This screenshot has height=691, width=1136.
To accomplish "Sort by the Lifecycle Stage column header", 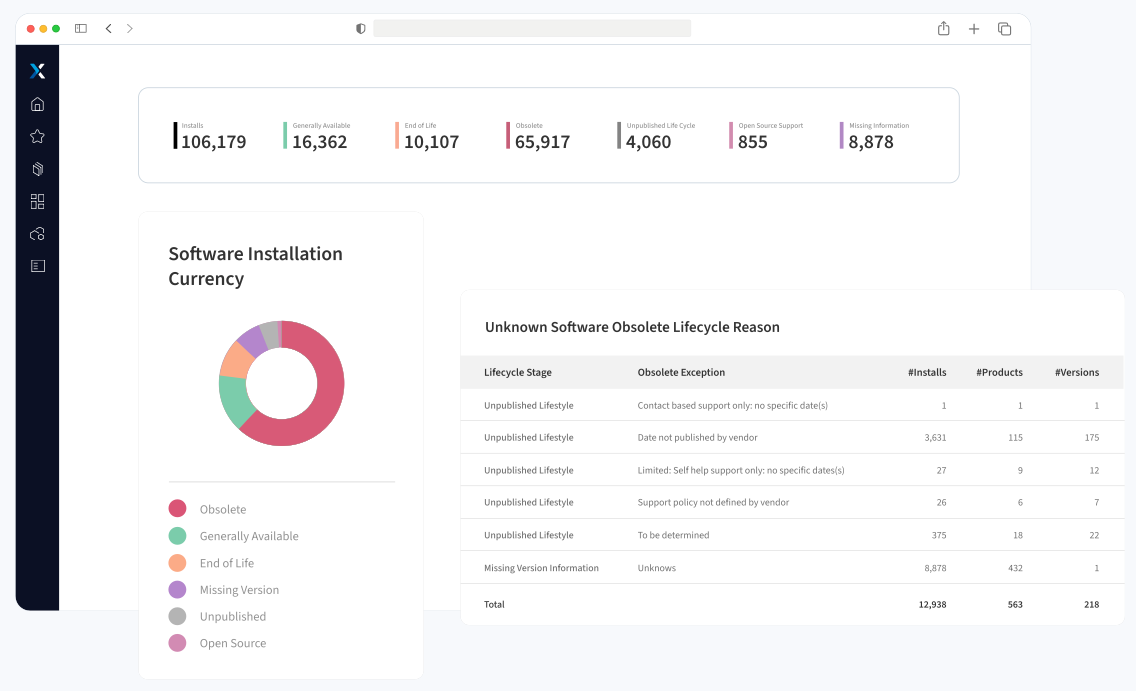I will coord(518,372).
